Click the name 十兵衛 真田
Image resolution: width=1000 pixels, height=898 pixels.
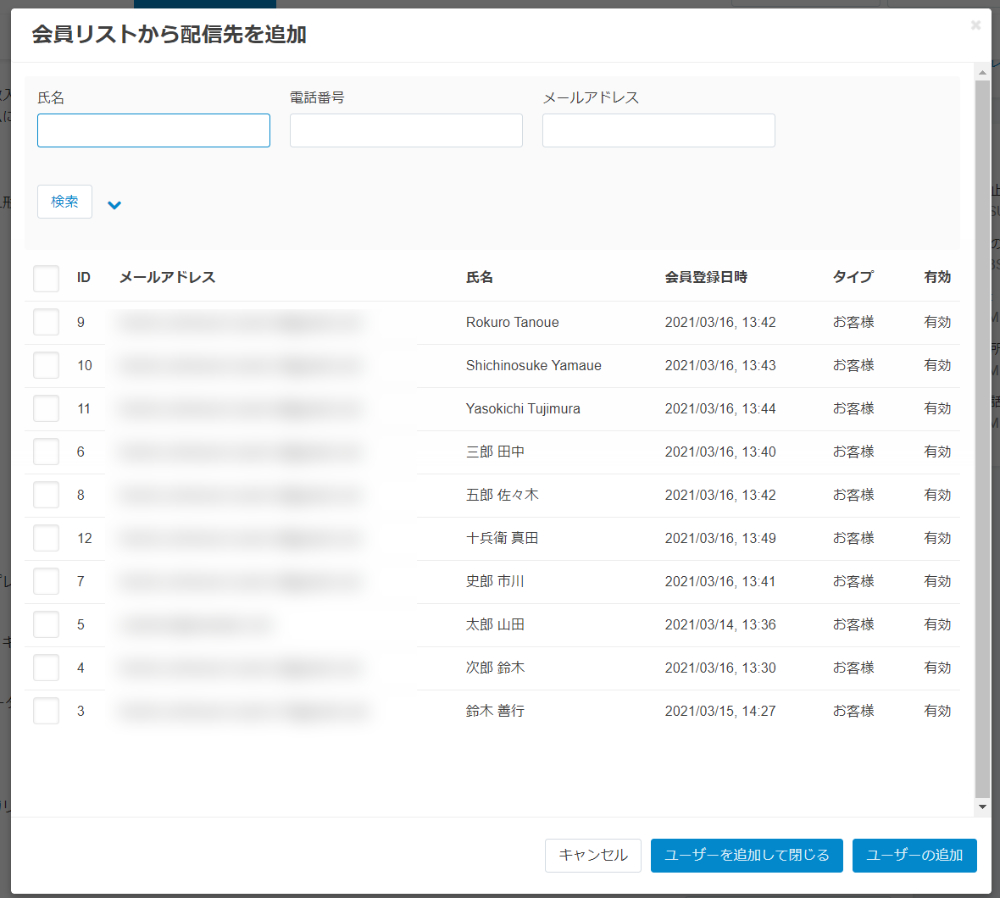(x=502, y=538)
